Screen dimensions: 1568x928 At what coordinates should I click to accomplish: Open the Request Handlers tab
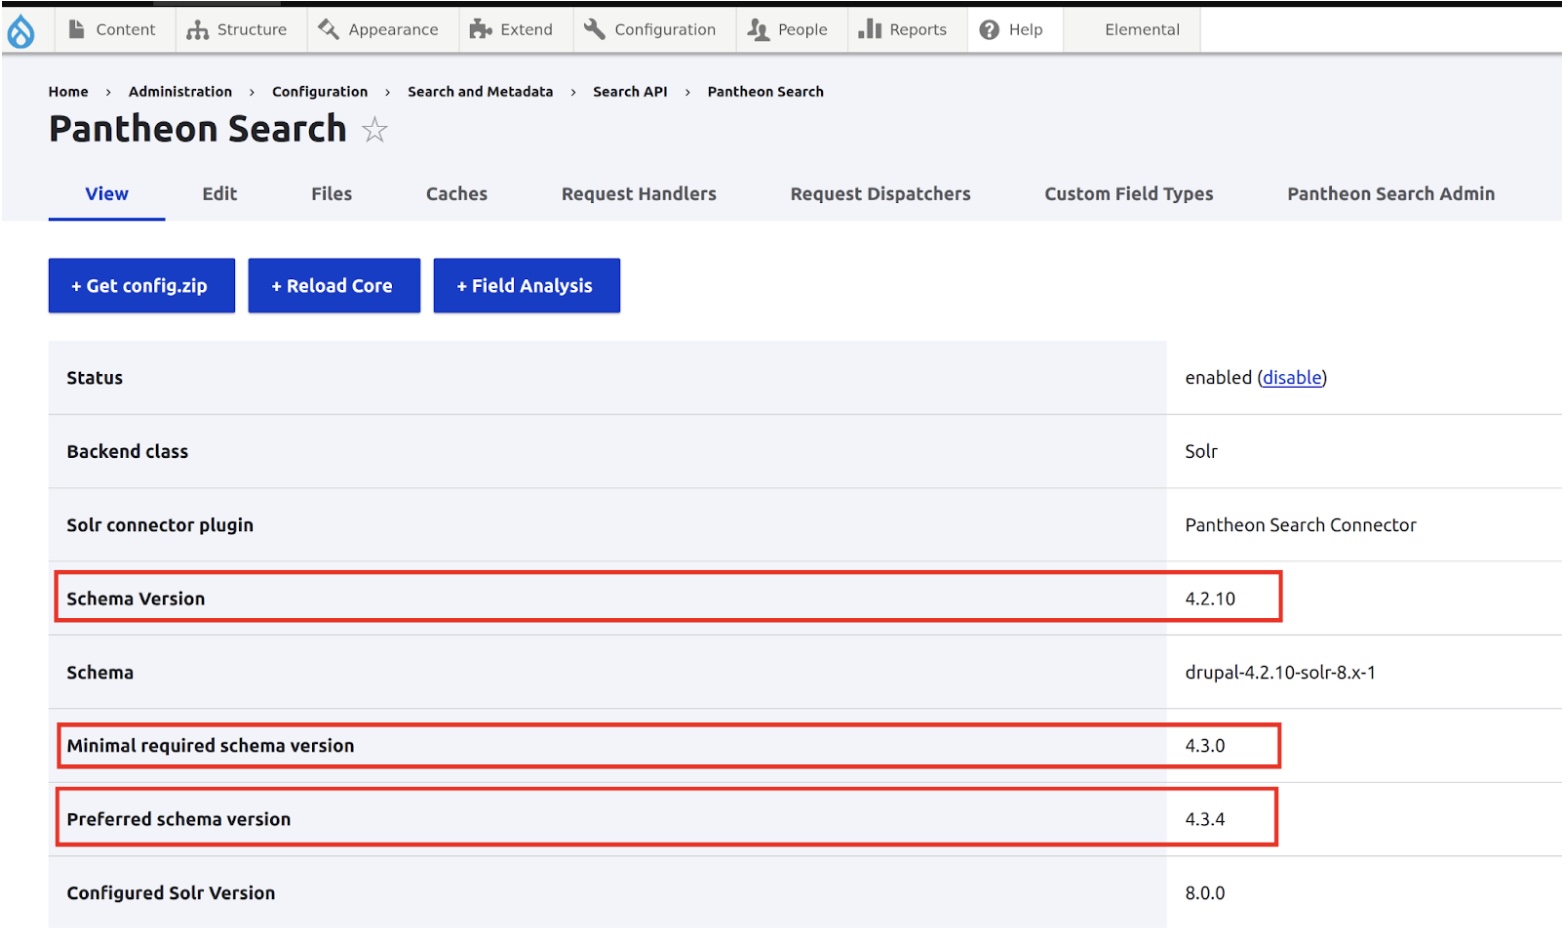coord(639,194)
